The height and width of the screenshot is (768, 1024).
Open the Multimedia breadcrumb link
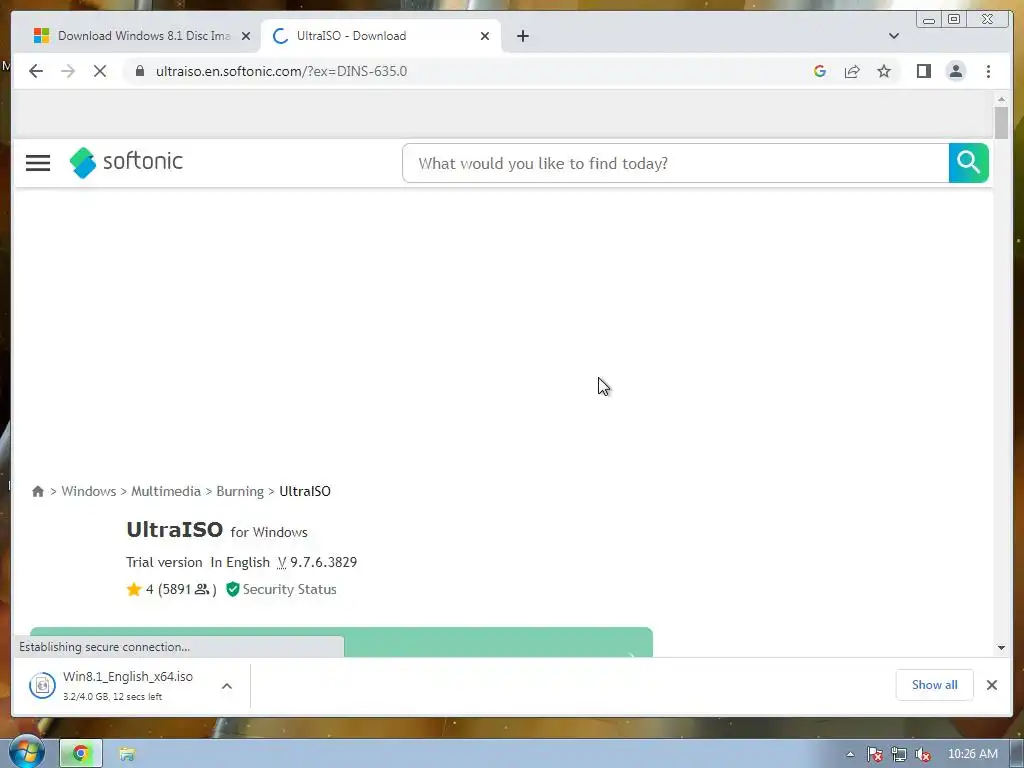click(166, 491)
